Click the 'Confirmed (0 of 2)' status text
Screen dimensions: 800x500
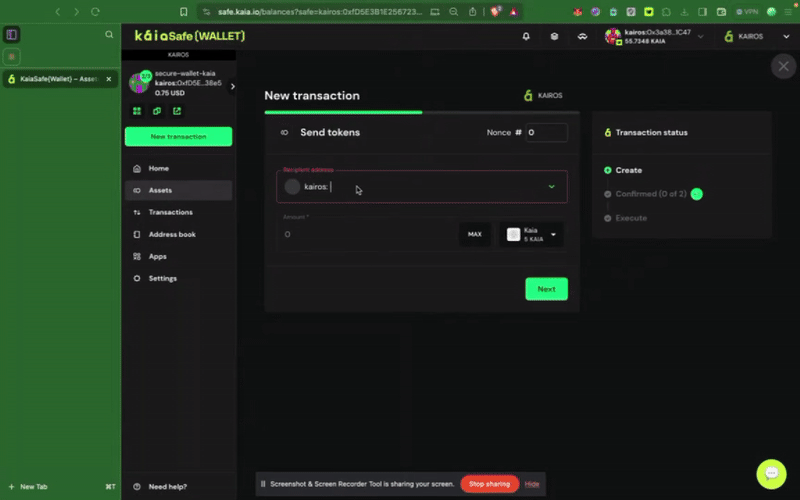coord(651,194)
